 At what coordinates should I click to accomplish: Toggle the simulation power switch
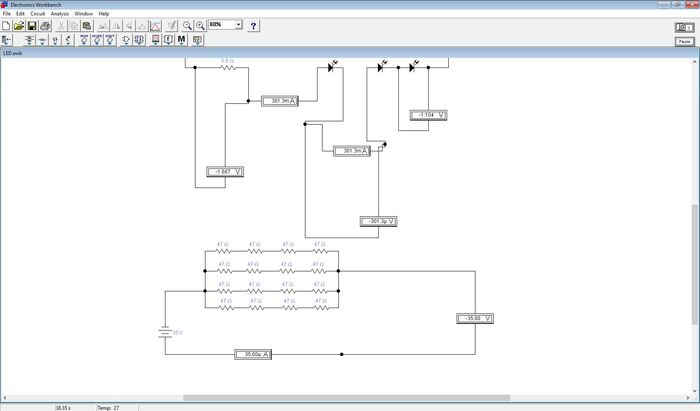click(685, 27)
